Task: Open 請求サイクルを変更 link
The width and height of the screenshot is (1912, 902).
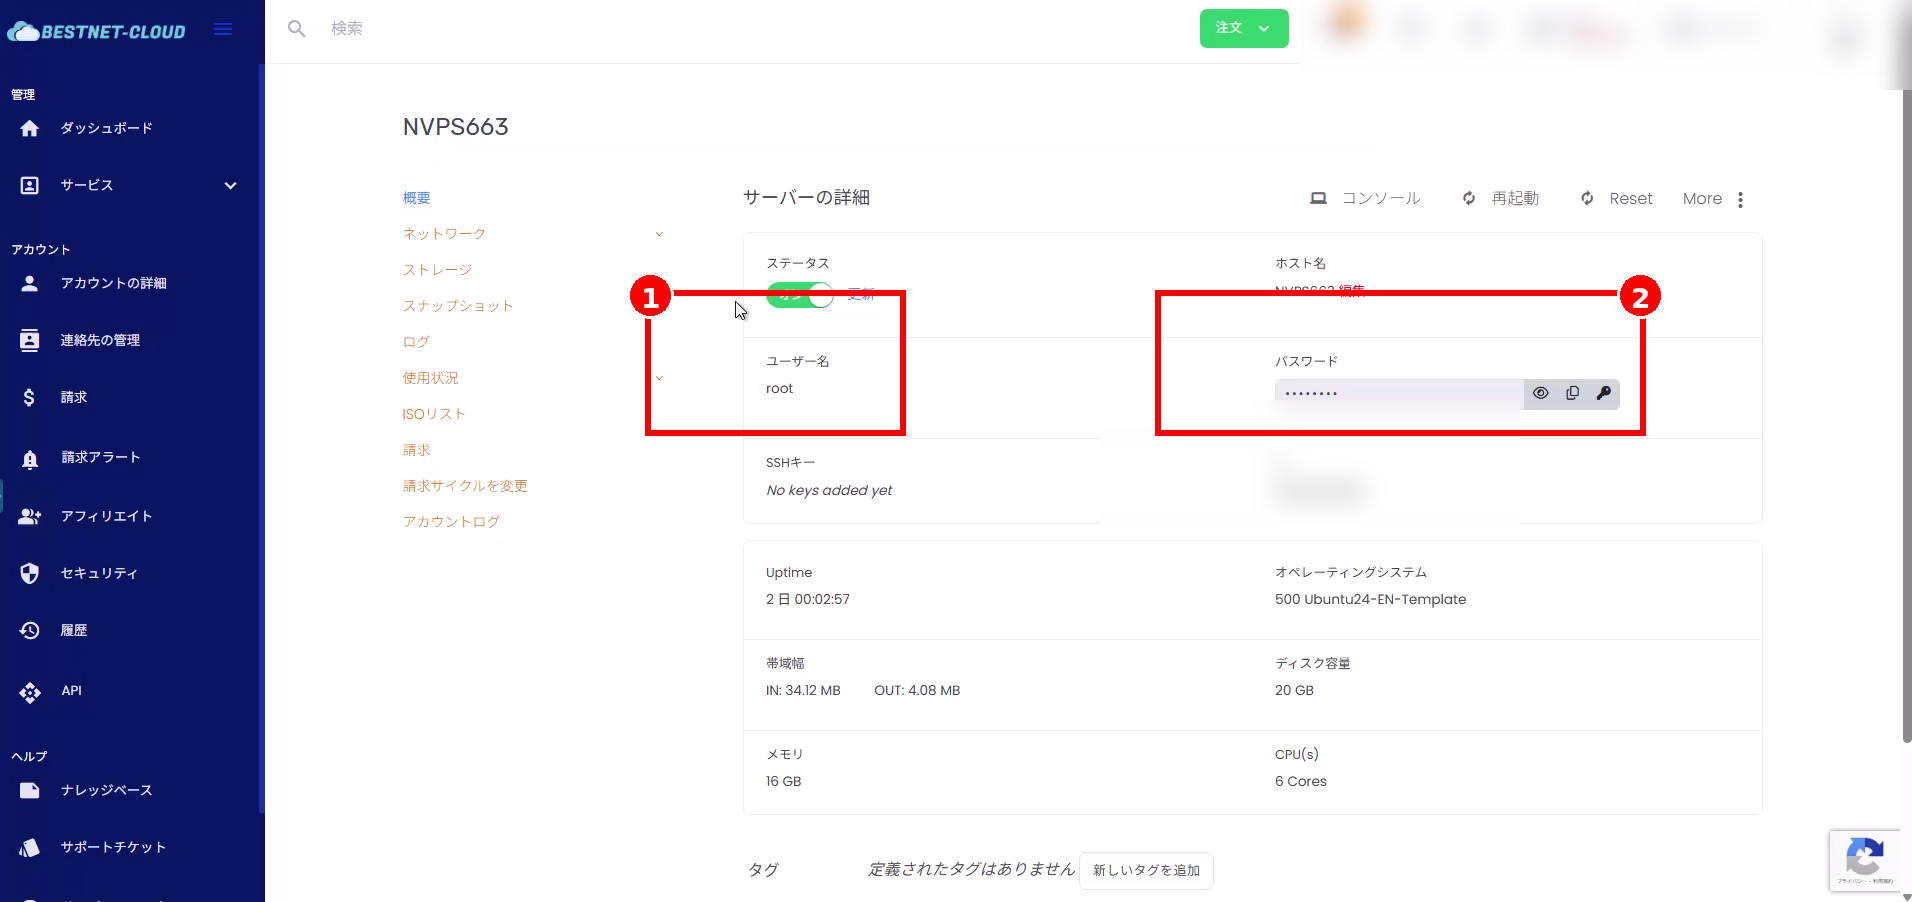Action: click(465, 486)
